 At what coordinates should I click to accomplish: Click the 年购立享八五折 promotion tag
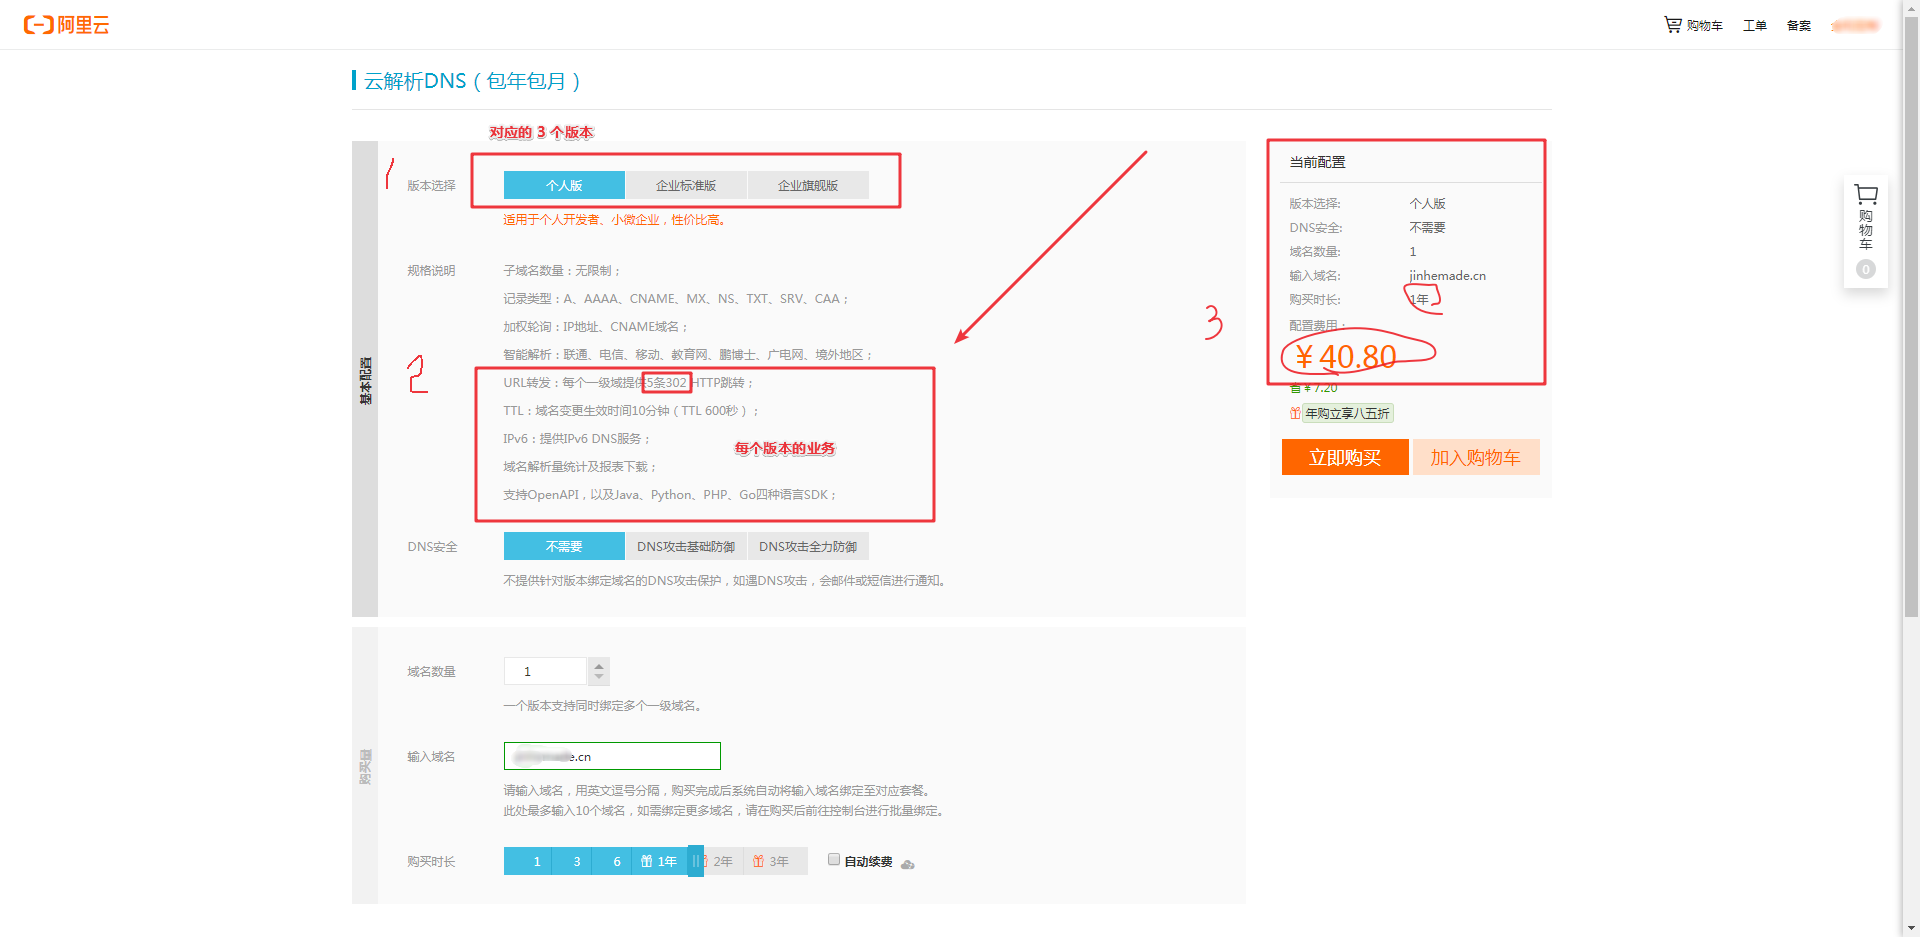tap(1347, 414)
